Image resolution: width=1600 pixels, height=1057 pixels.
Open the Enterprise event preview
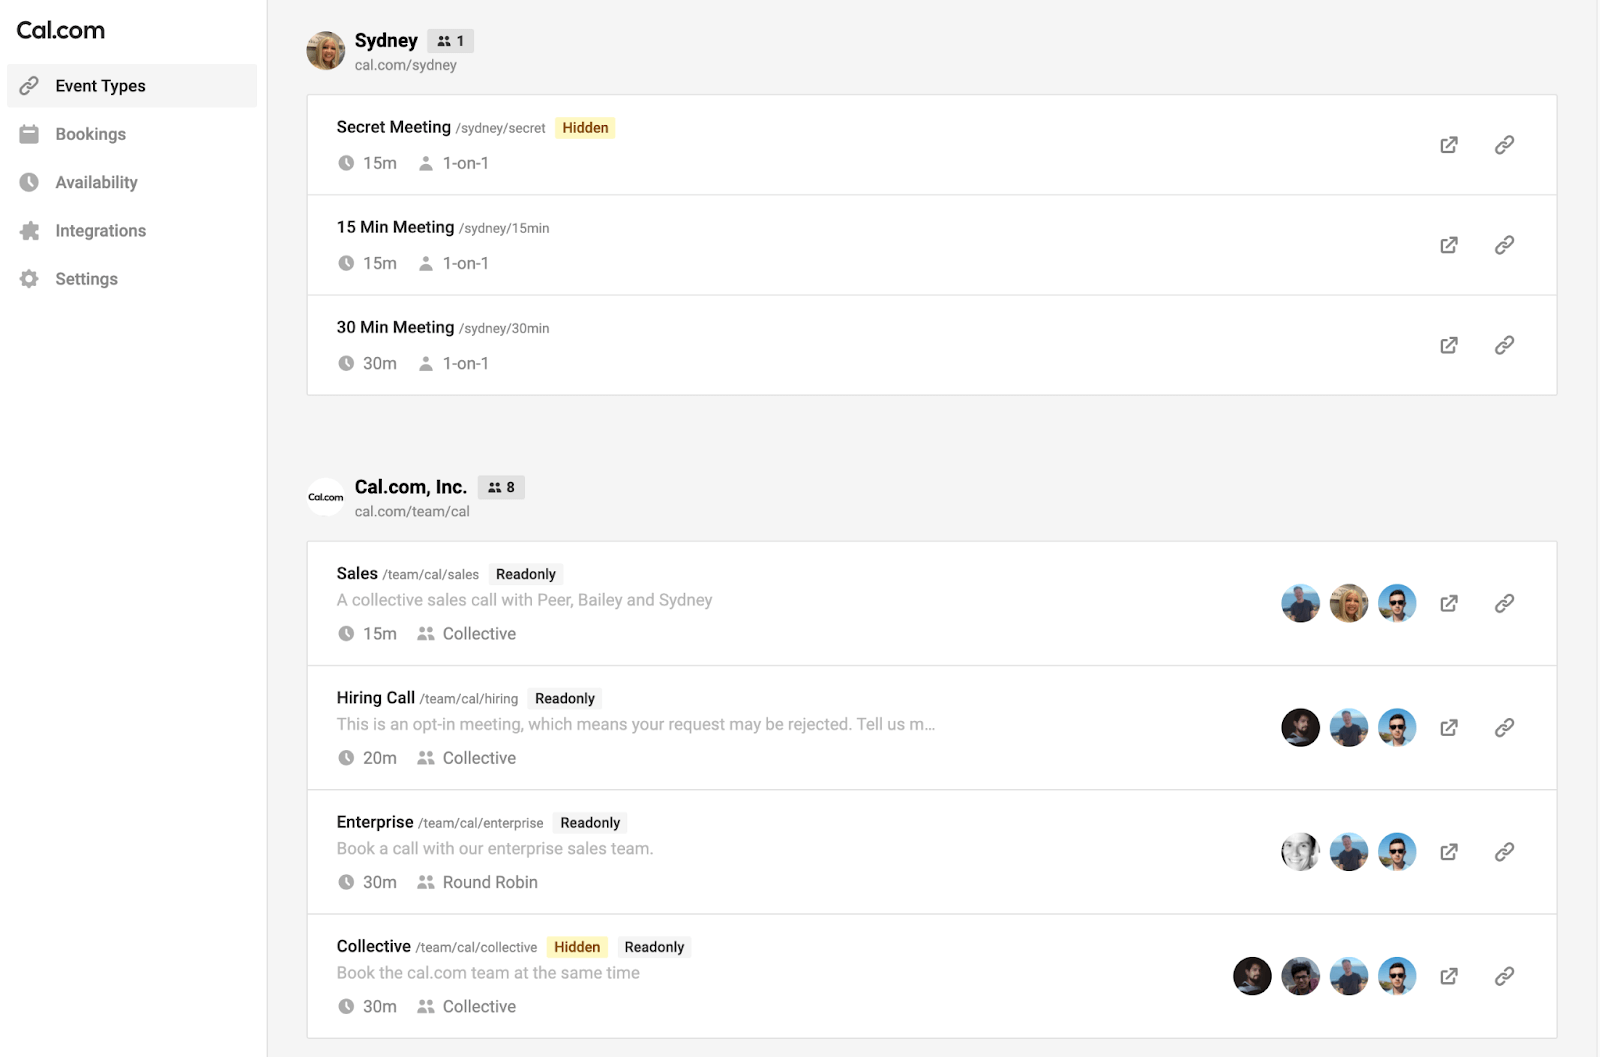(x=1448, y=851)
